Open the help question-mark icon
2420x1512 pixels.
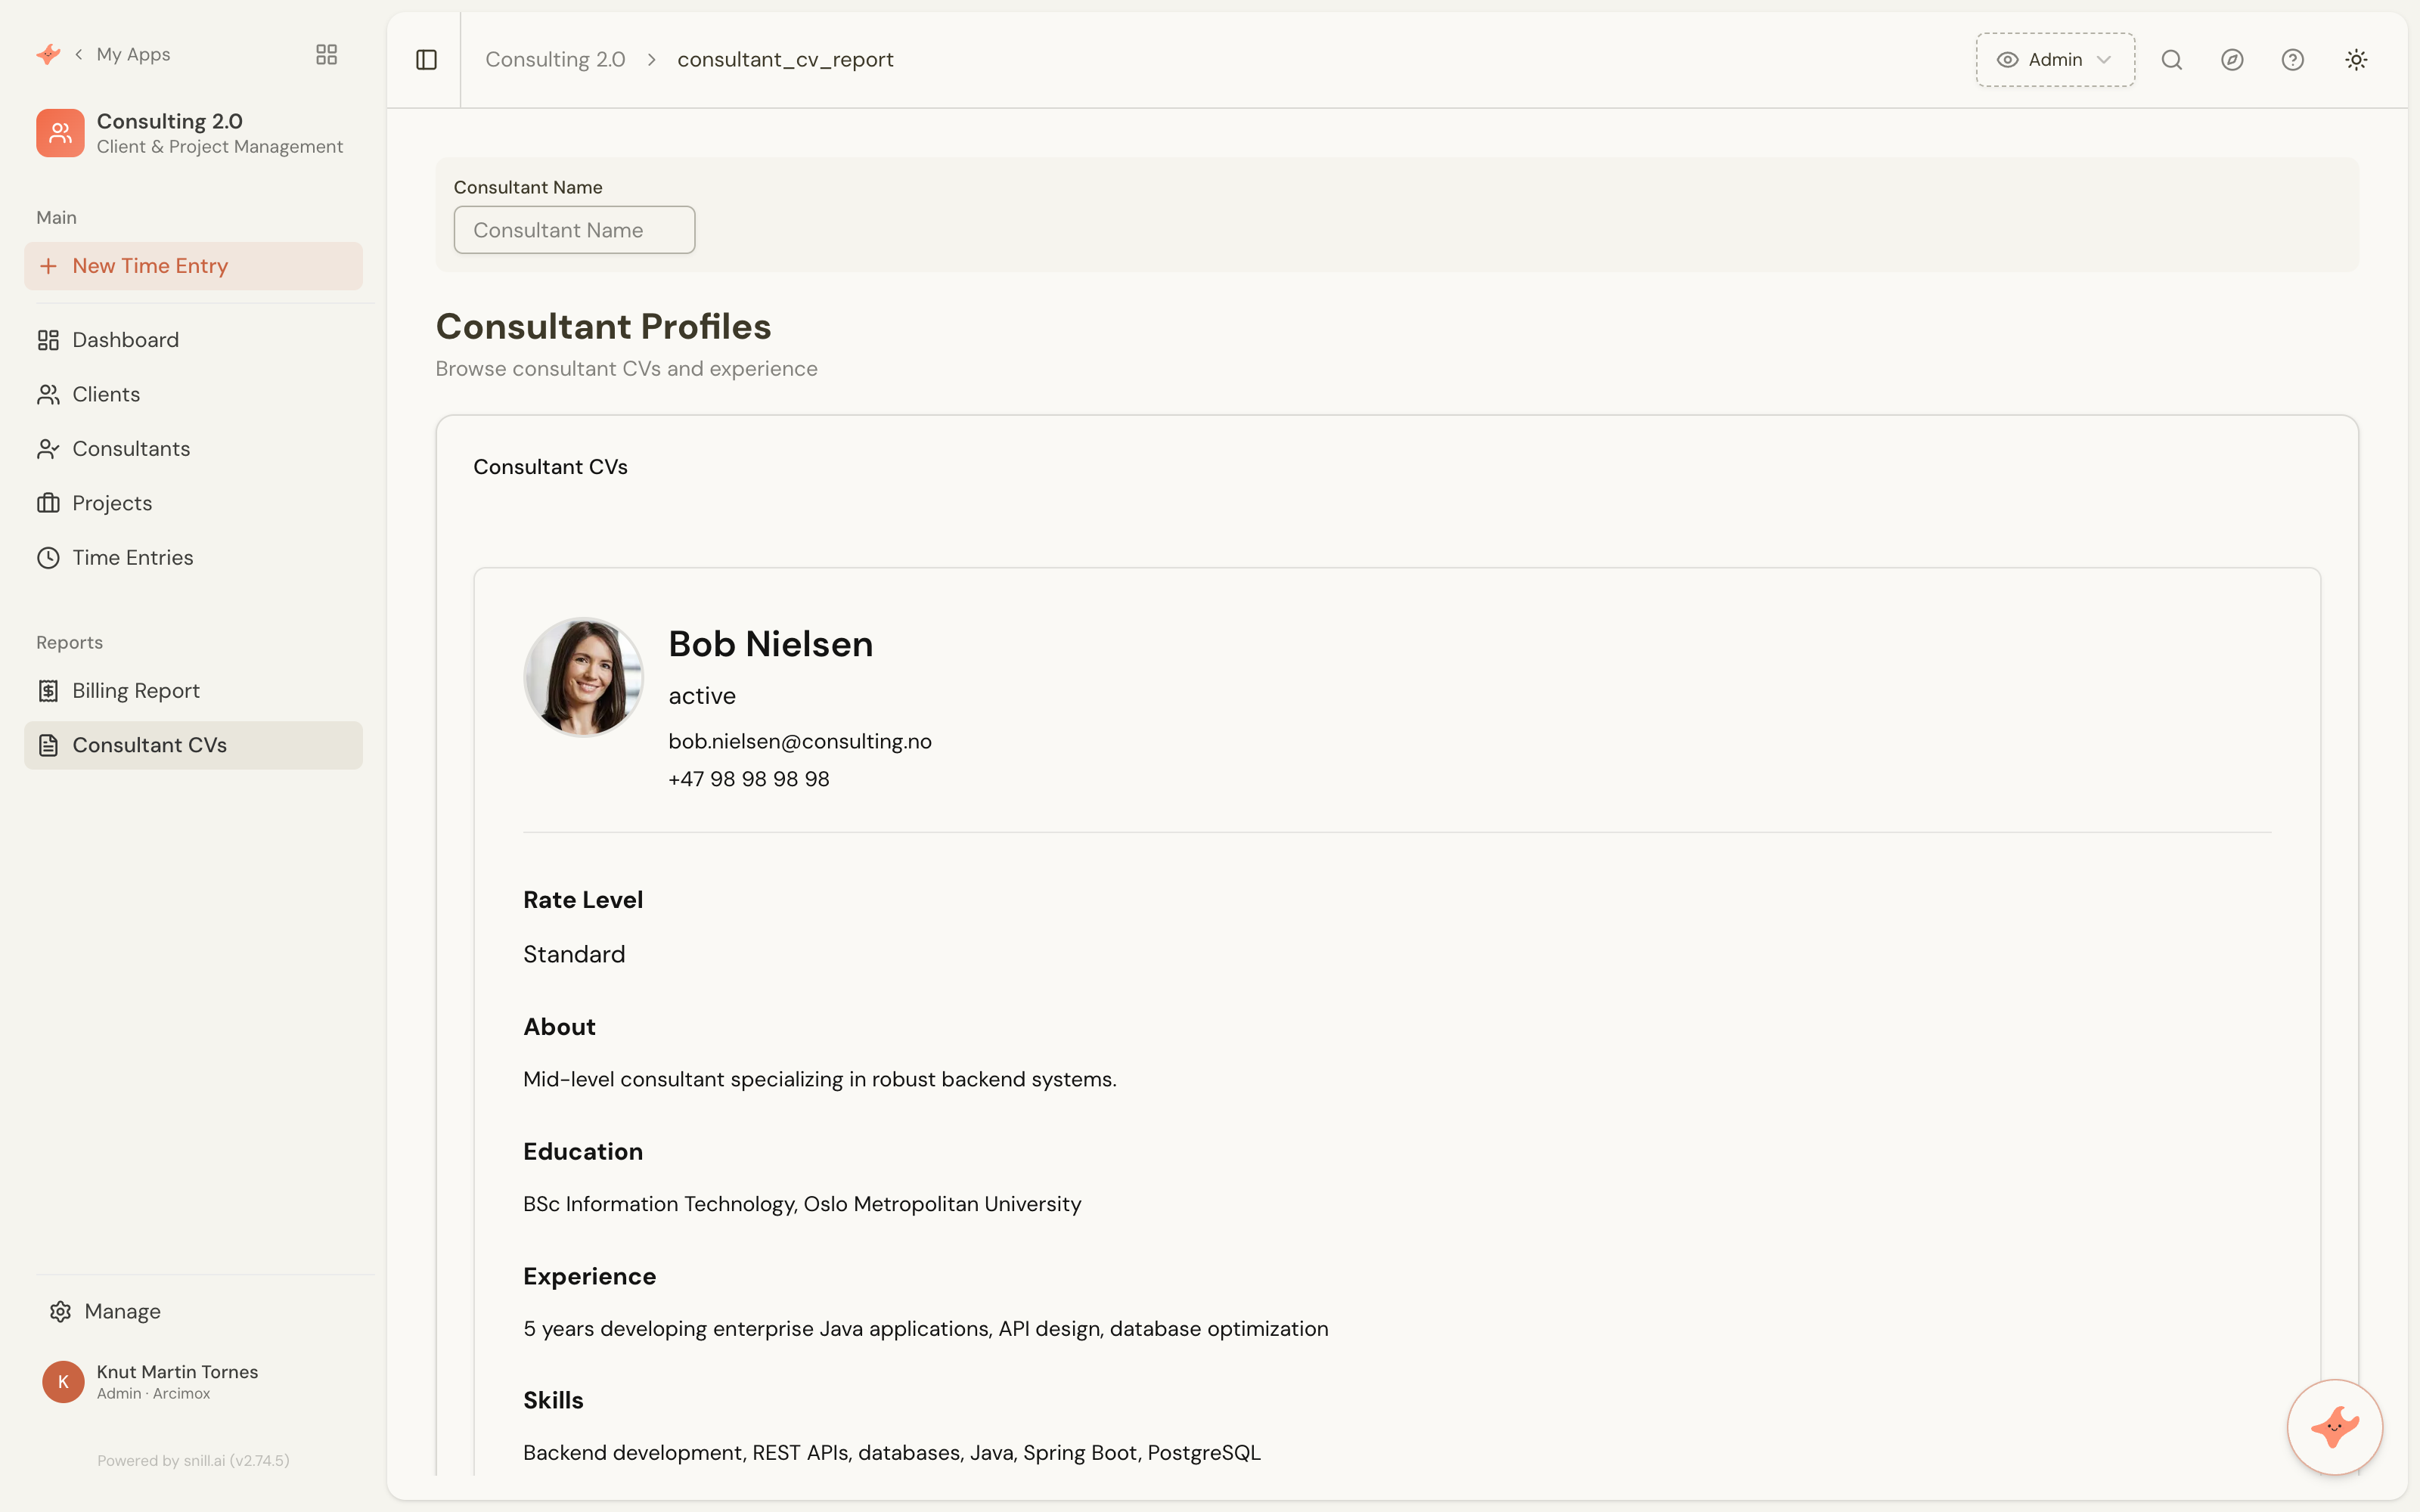pos(2292,60)
